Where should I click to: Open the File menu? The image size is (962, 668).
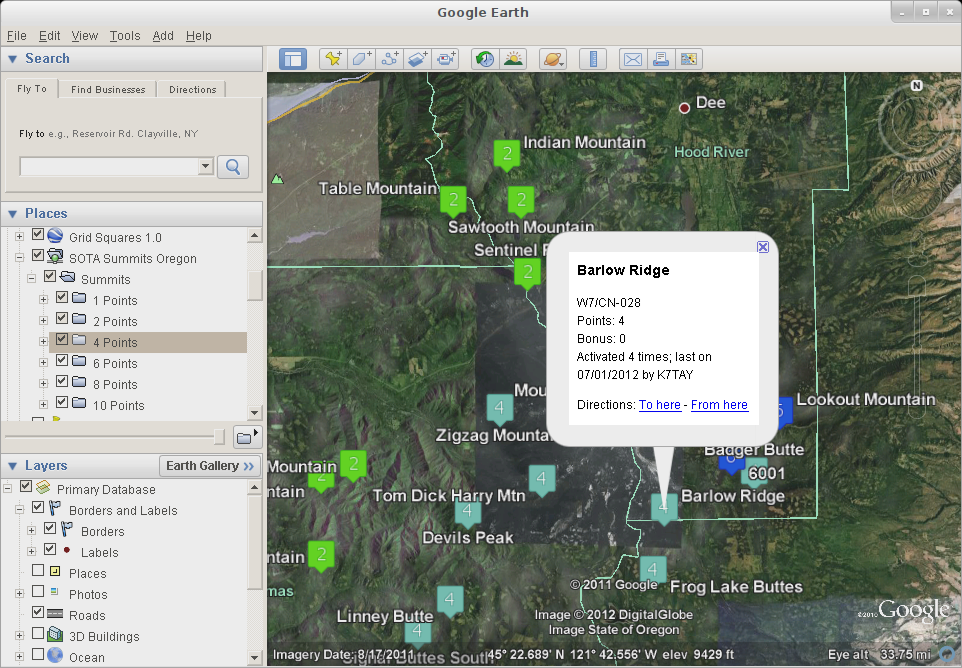coord(17,36)
